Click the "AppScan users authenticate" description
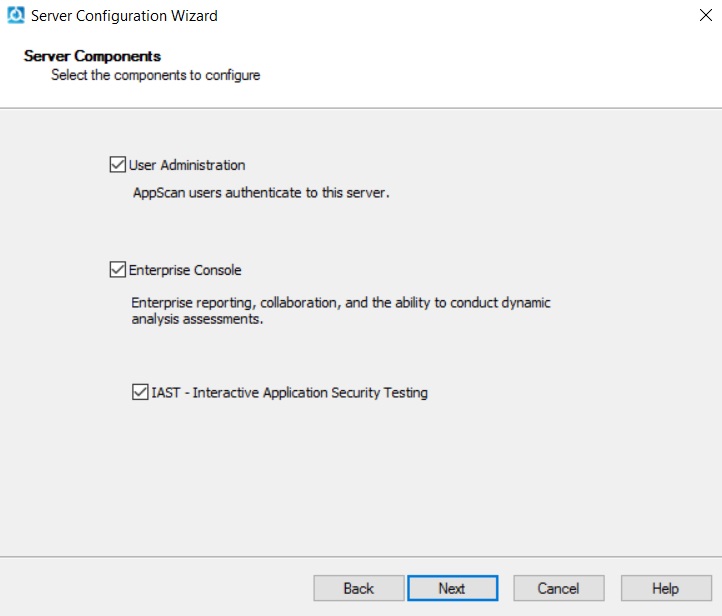 coord(261,193)
